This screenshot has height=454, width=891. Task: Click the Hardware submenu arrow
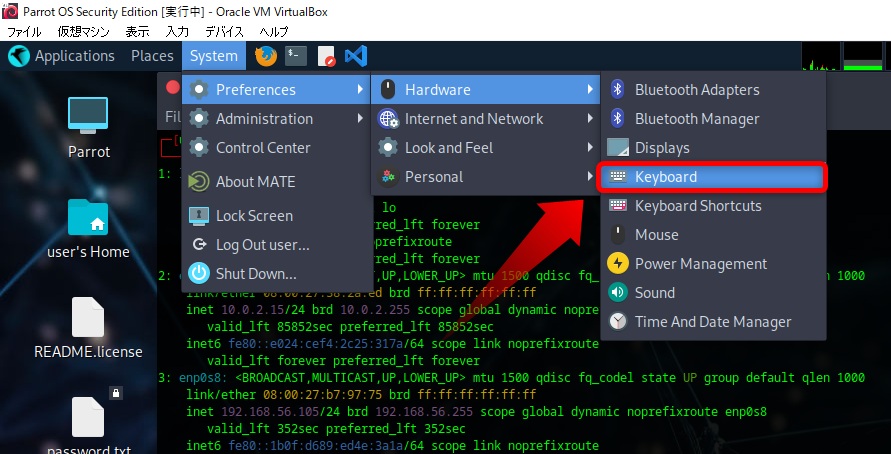pos(590,89)
